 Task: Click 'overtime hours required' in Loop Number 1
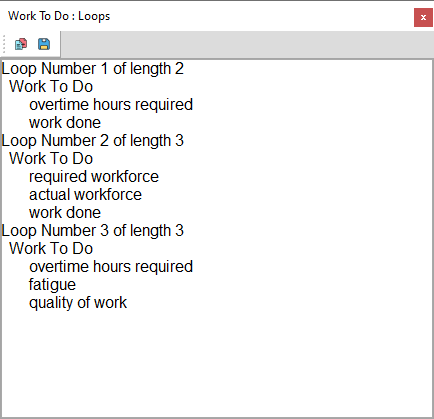click(x=111, y=105)
